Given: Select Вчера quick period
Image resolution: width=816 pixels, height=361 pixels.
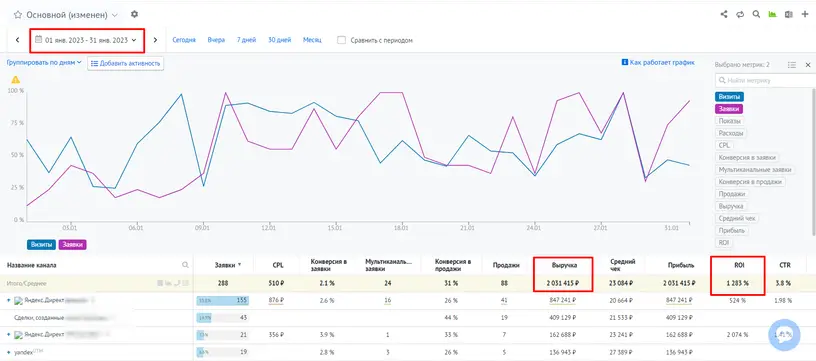Looking at the screenshot, I should tap(216, 40).
